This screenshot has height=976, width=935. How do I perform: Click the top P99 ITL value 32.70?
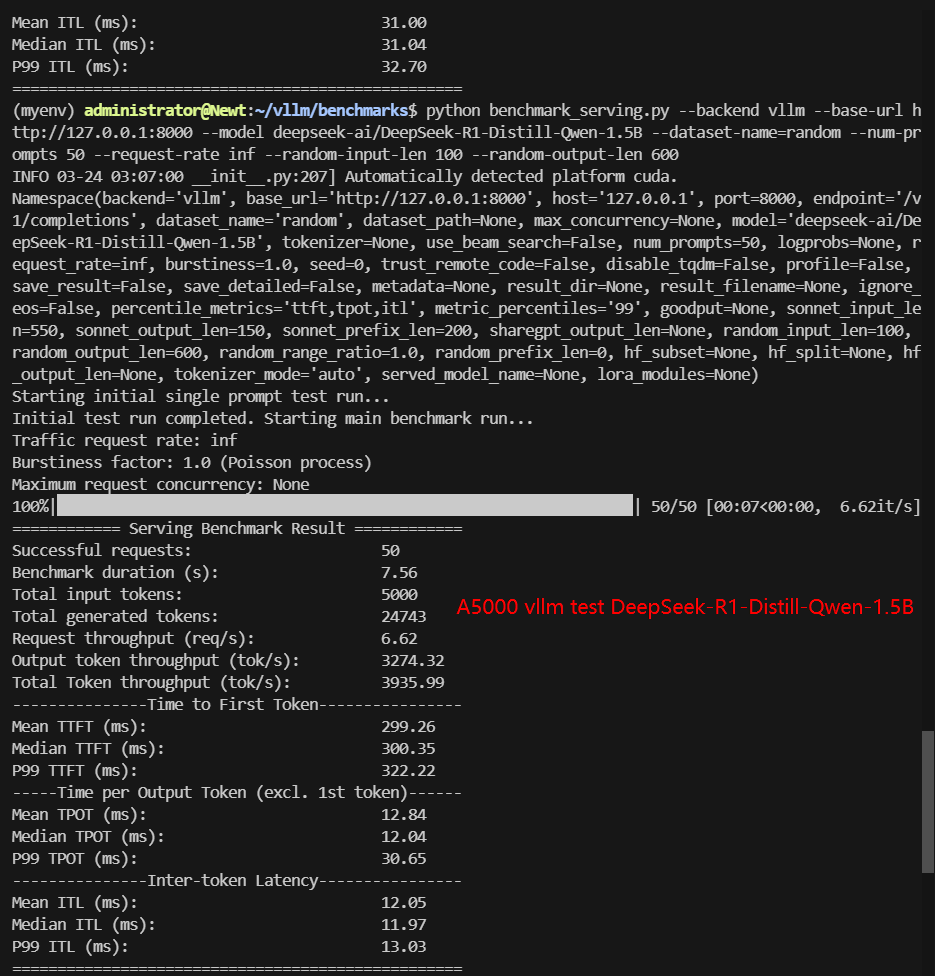(403, 67)
